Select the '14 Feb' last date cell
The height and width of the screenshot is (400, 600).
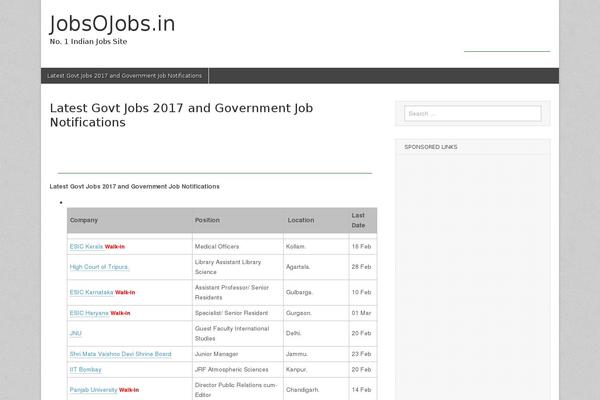pyautogui.click(x=361, y=390)
